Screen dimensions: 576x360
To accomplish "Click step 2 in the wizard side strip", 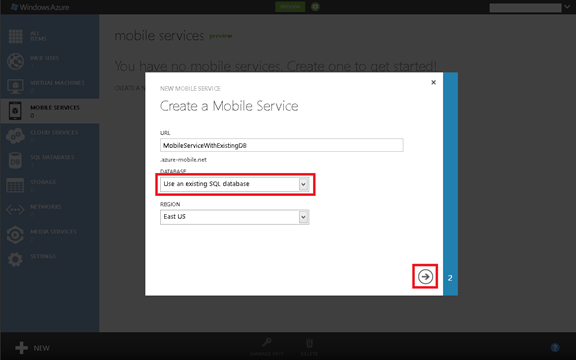I will [x=450, y=278].
